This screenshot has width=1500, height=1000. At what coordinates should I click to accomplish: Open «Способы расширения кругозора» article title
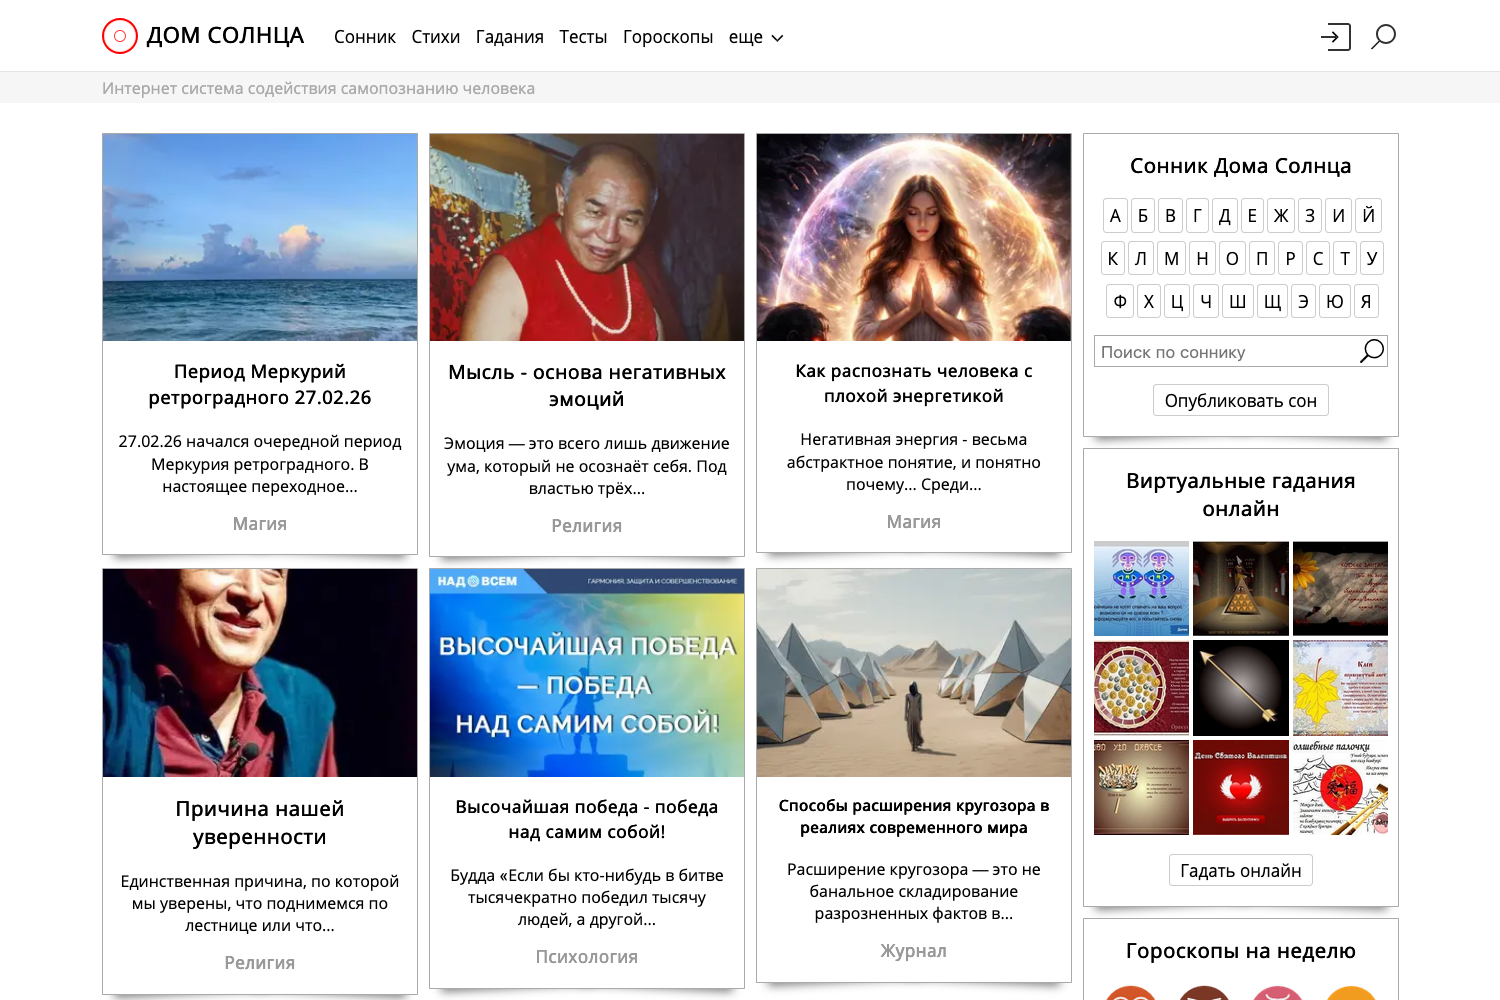pyautogui.click(x=914, y=816)
